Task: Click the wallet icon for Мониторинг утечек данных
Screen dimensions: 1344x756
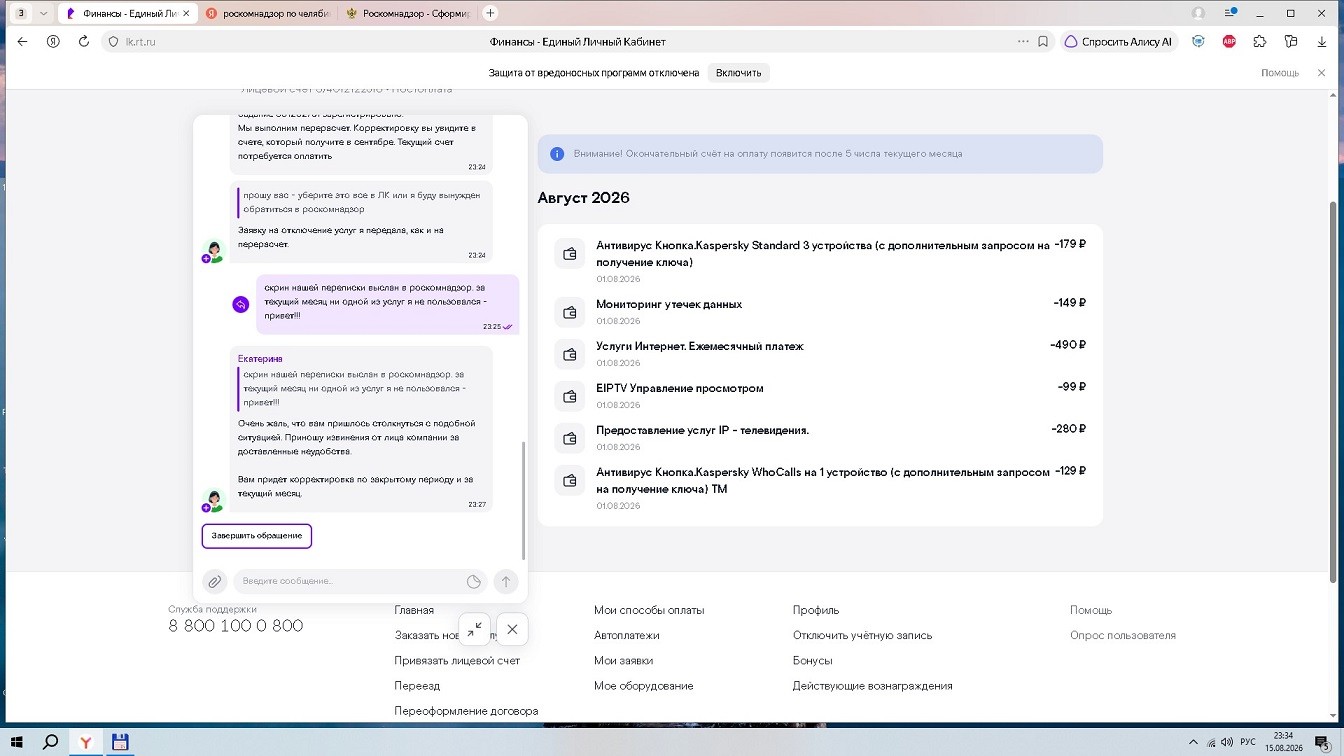Action: 570,312
